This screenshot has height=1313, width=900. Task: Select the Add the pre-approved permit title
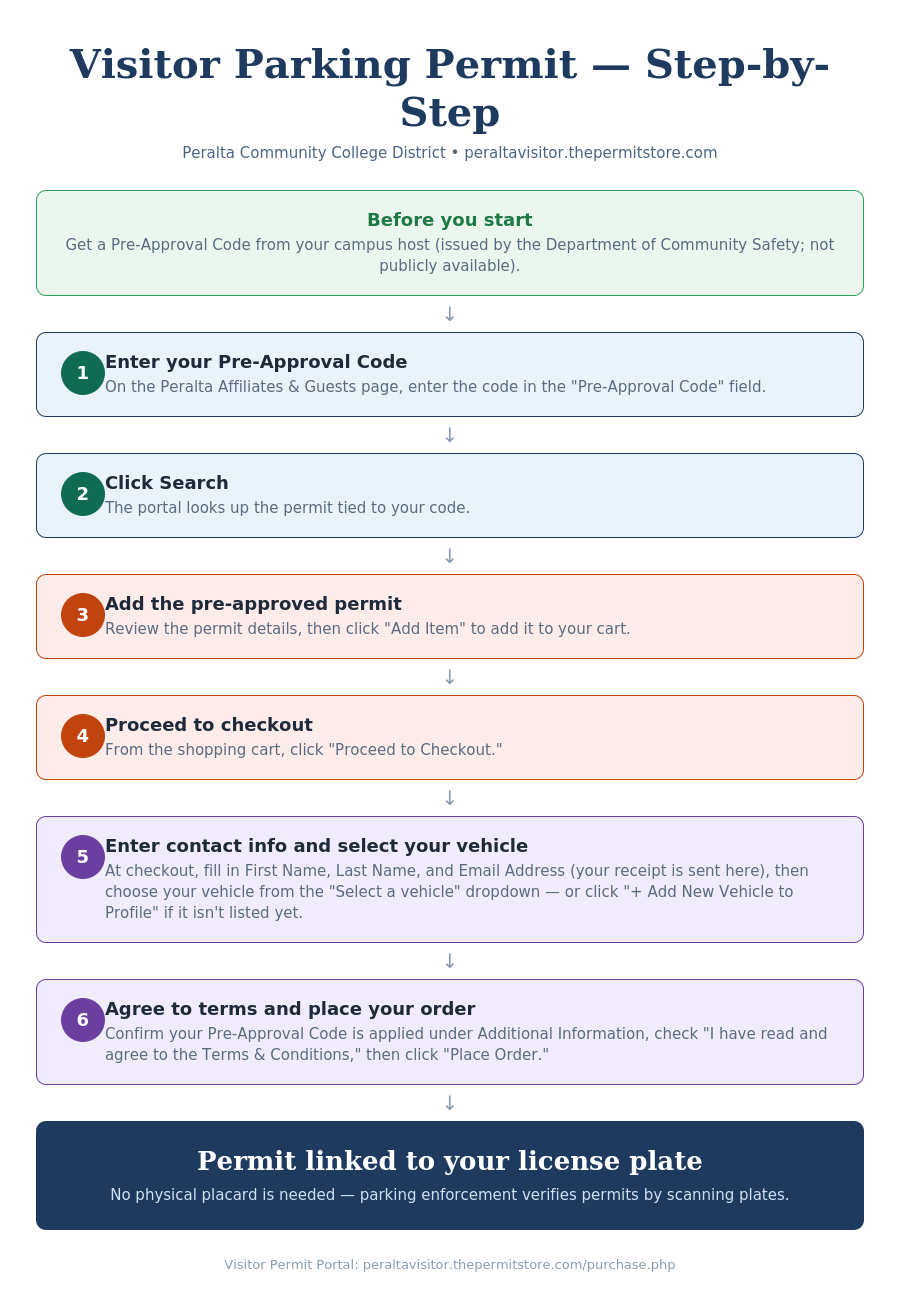pos(253,604)
